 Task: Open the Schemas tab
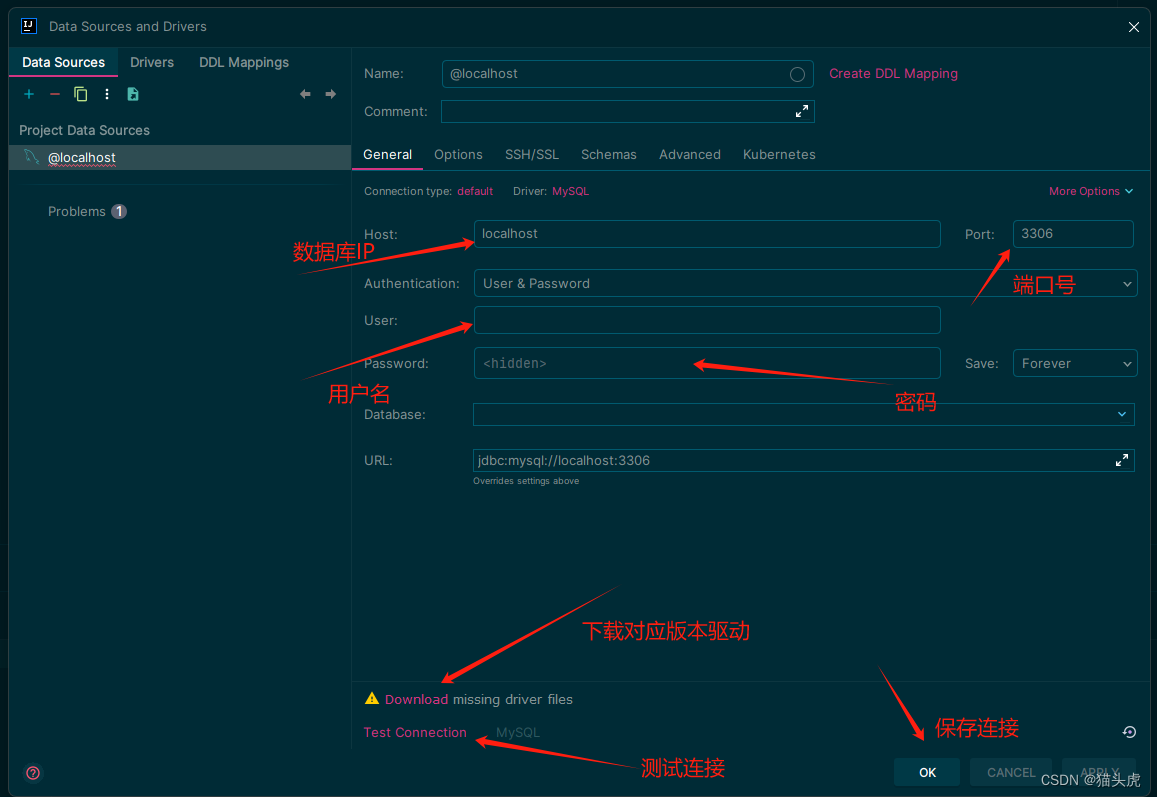(x=609, y=154)
